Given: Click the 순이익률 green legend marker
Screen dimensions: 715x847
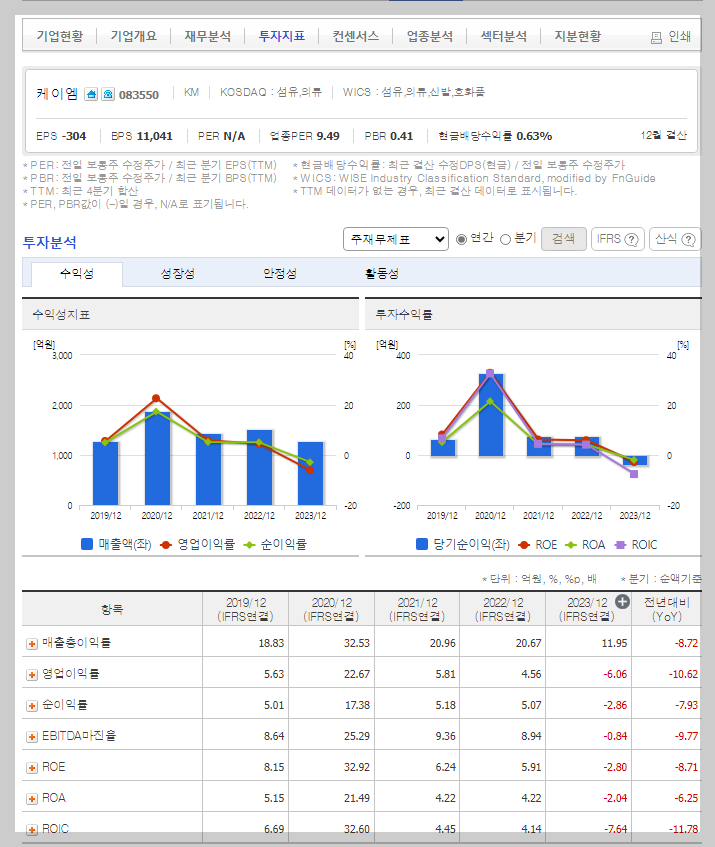Looking at the screenshot, I should tap(249, 544).
